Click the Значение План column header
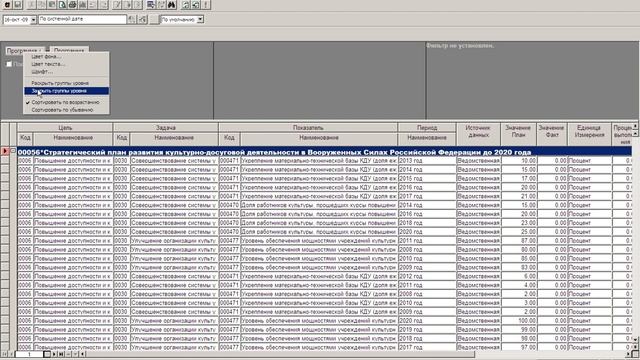Image resolution: width=640 pixels, height=360 pixels. click(x=518, y=134)
